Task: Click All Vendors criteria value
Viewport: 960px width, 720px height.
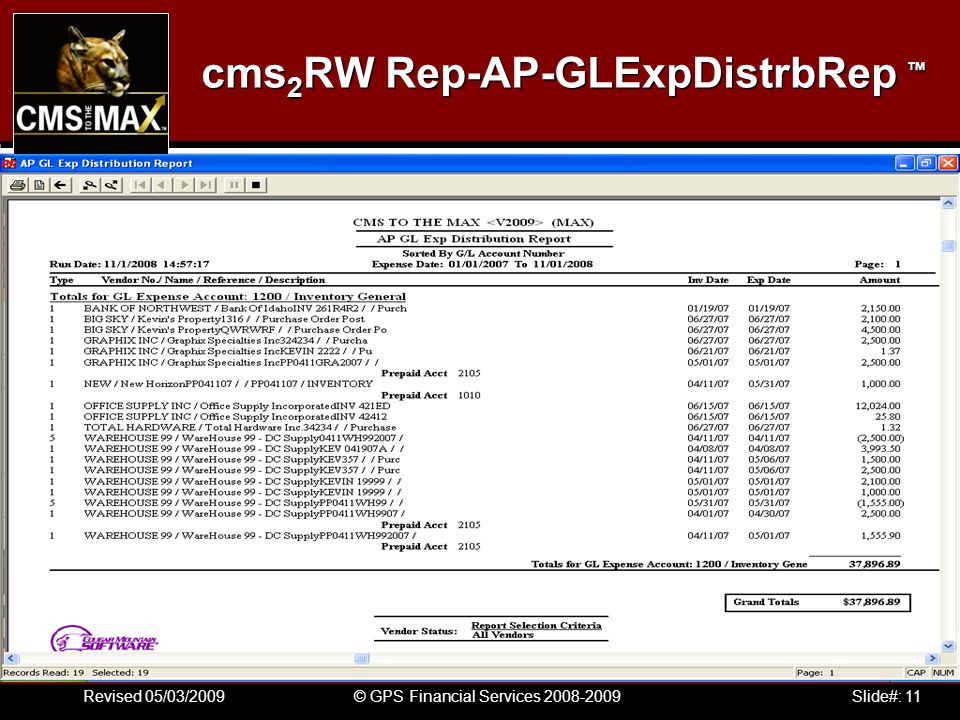Action: pos(503,635)
